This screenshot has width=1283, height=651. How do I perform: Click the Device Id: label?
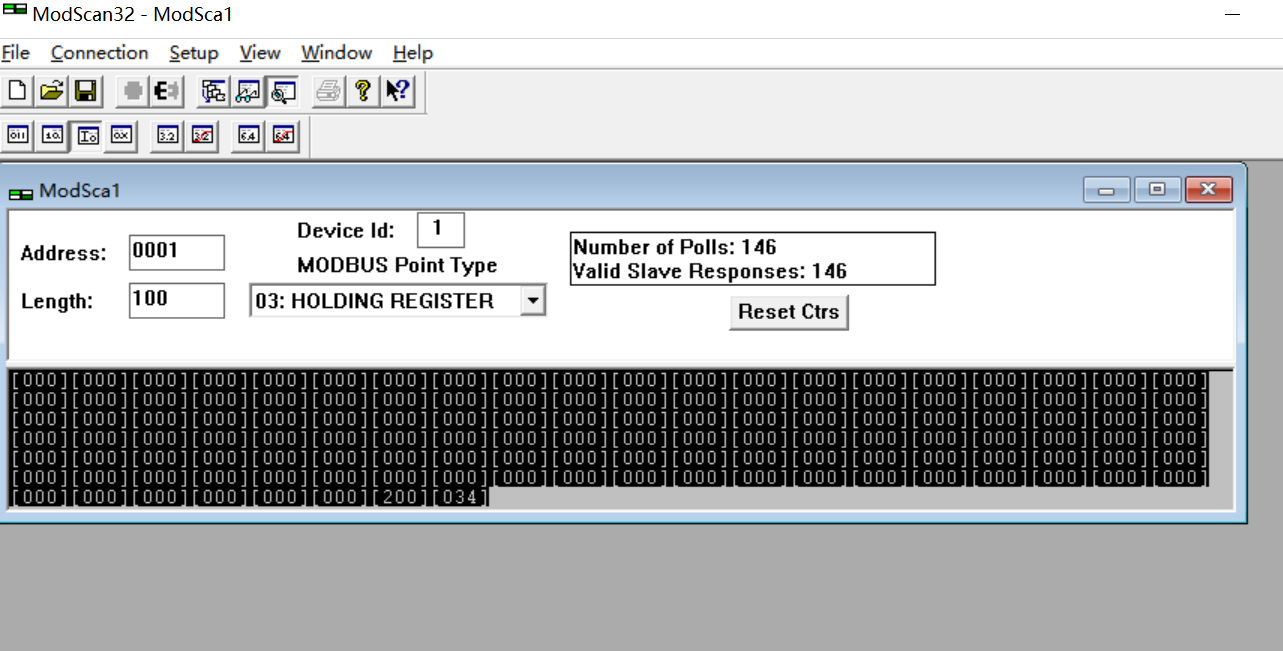click(x=346, y=231)
